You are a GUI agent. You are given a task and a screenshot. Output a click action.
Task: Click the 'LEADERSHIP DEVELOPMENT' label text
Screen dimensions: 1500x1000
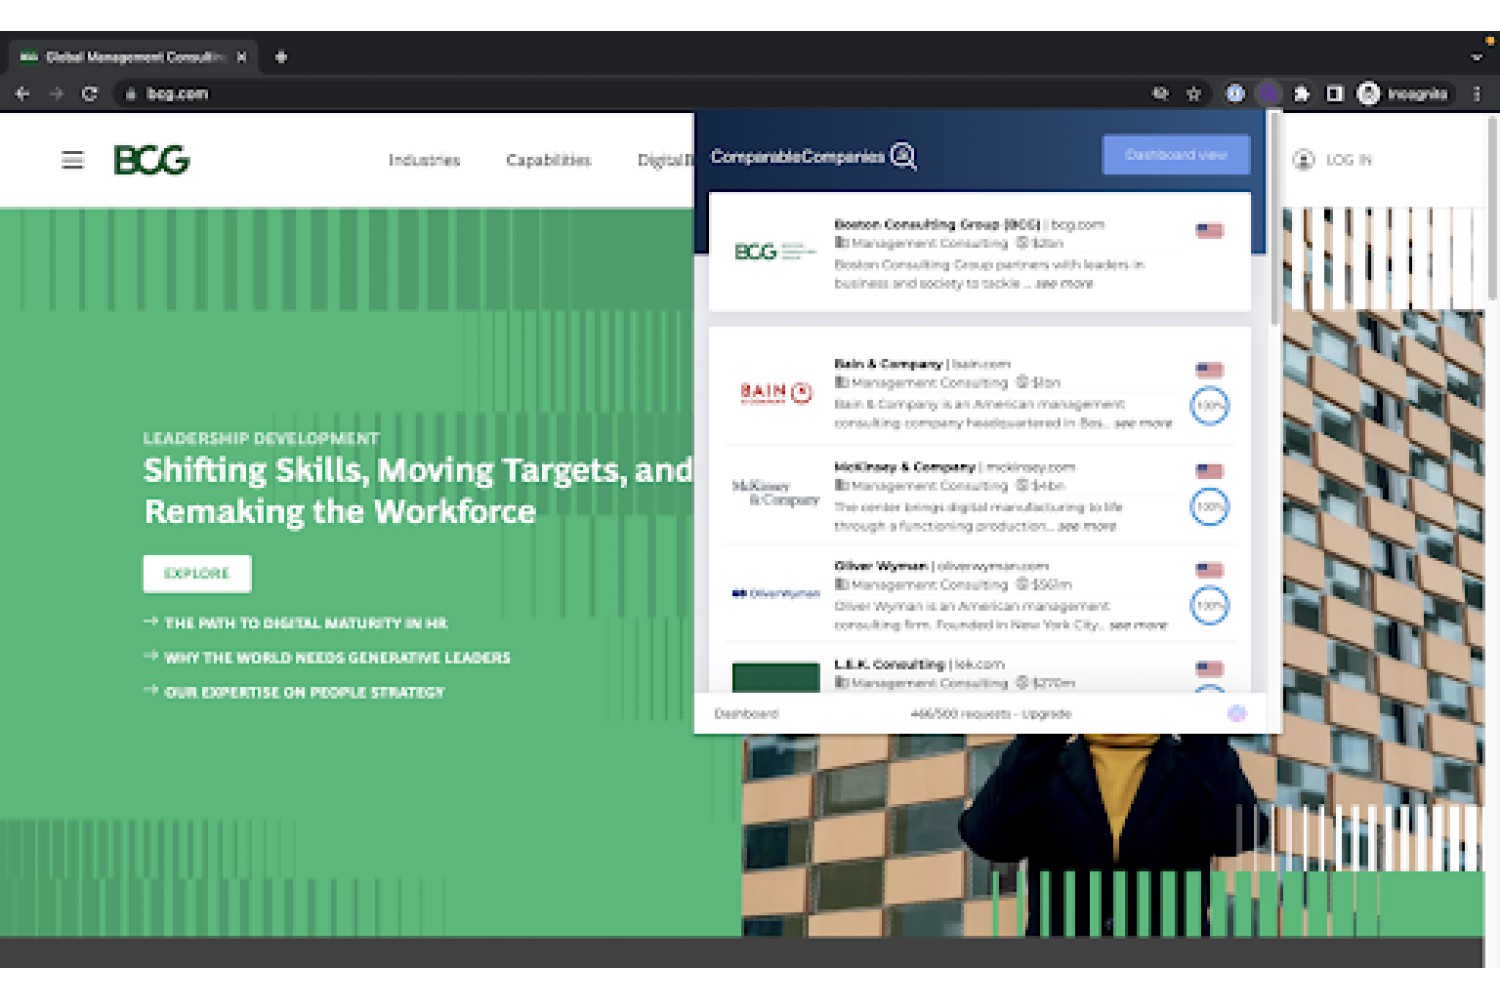coord(261,438)
